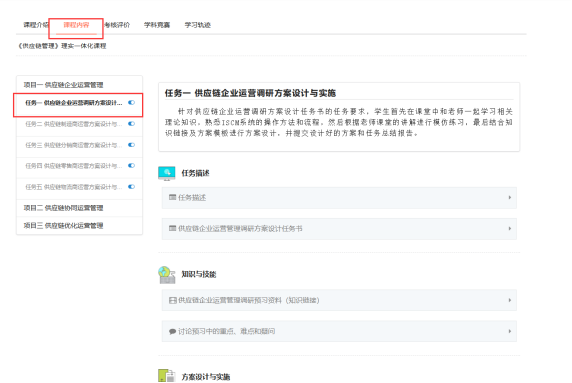
Task: Select 项目二 供应链协同运营管理 in sidebar
Action: [x=63, y=208]
